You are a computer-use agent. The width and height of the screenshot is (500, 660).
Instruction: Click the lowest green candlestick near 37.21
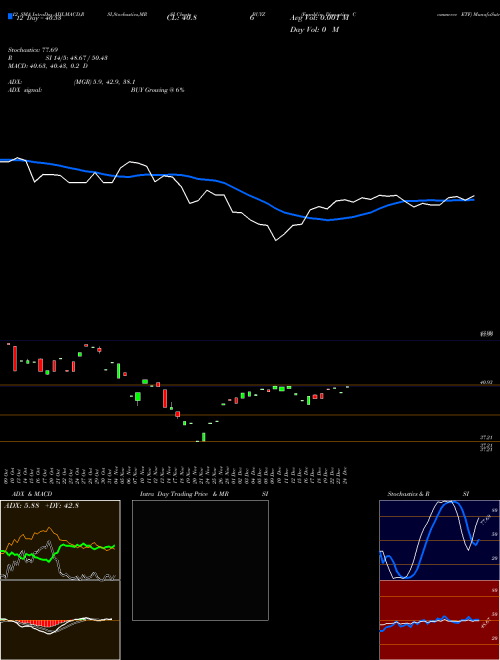click(204, 437)
